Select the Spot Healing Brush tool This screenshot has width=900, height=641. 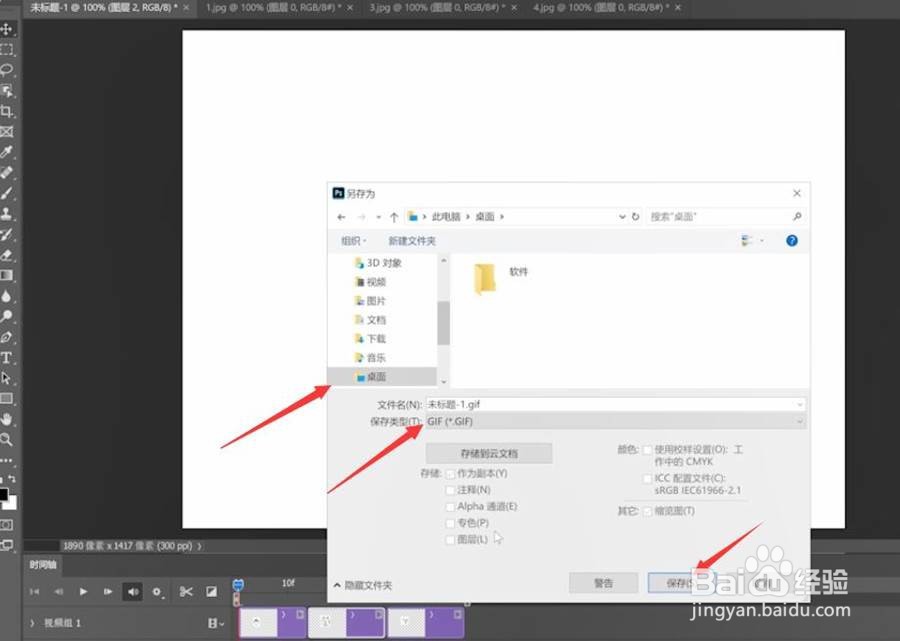(7, 172)
